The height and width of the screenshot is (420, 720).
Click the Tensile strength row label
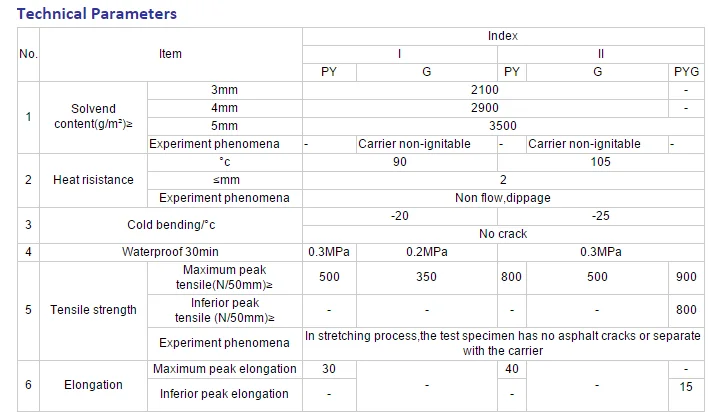click(93, 310)
